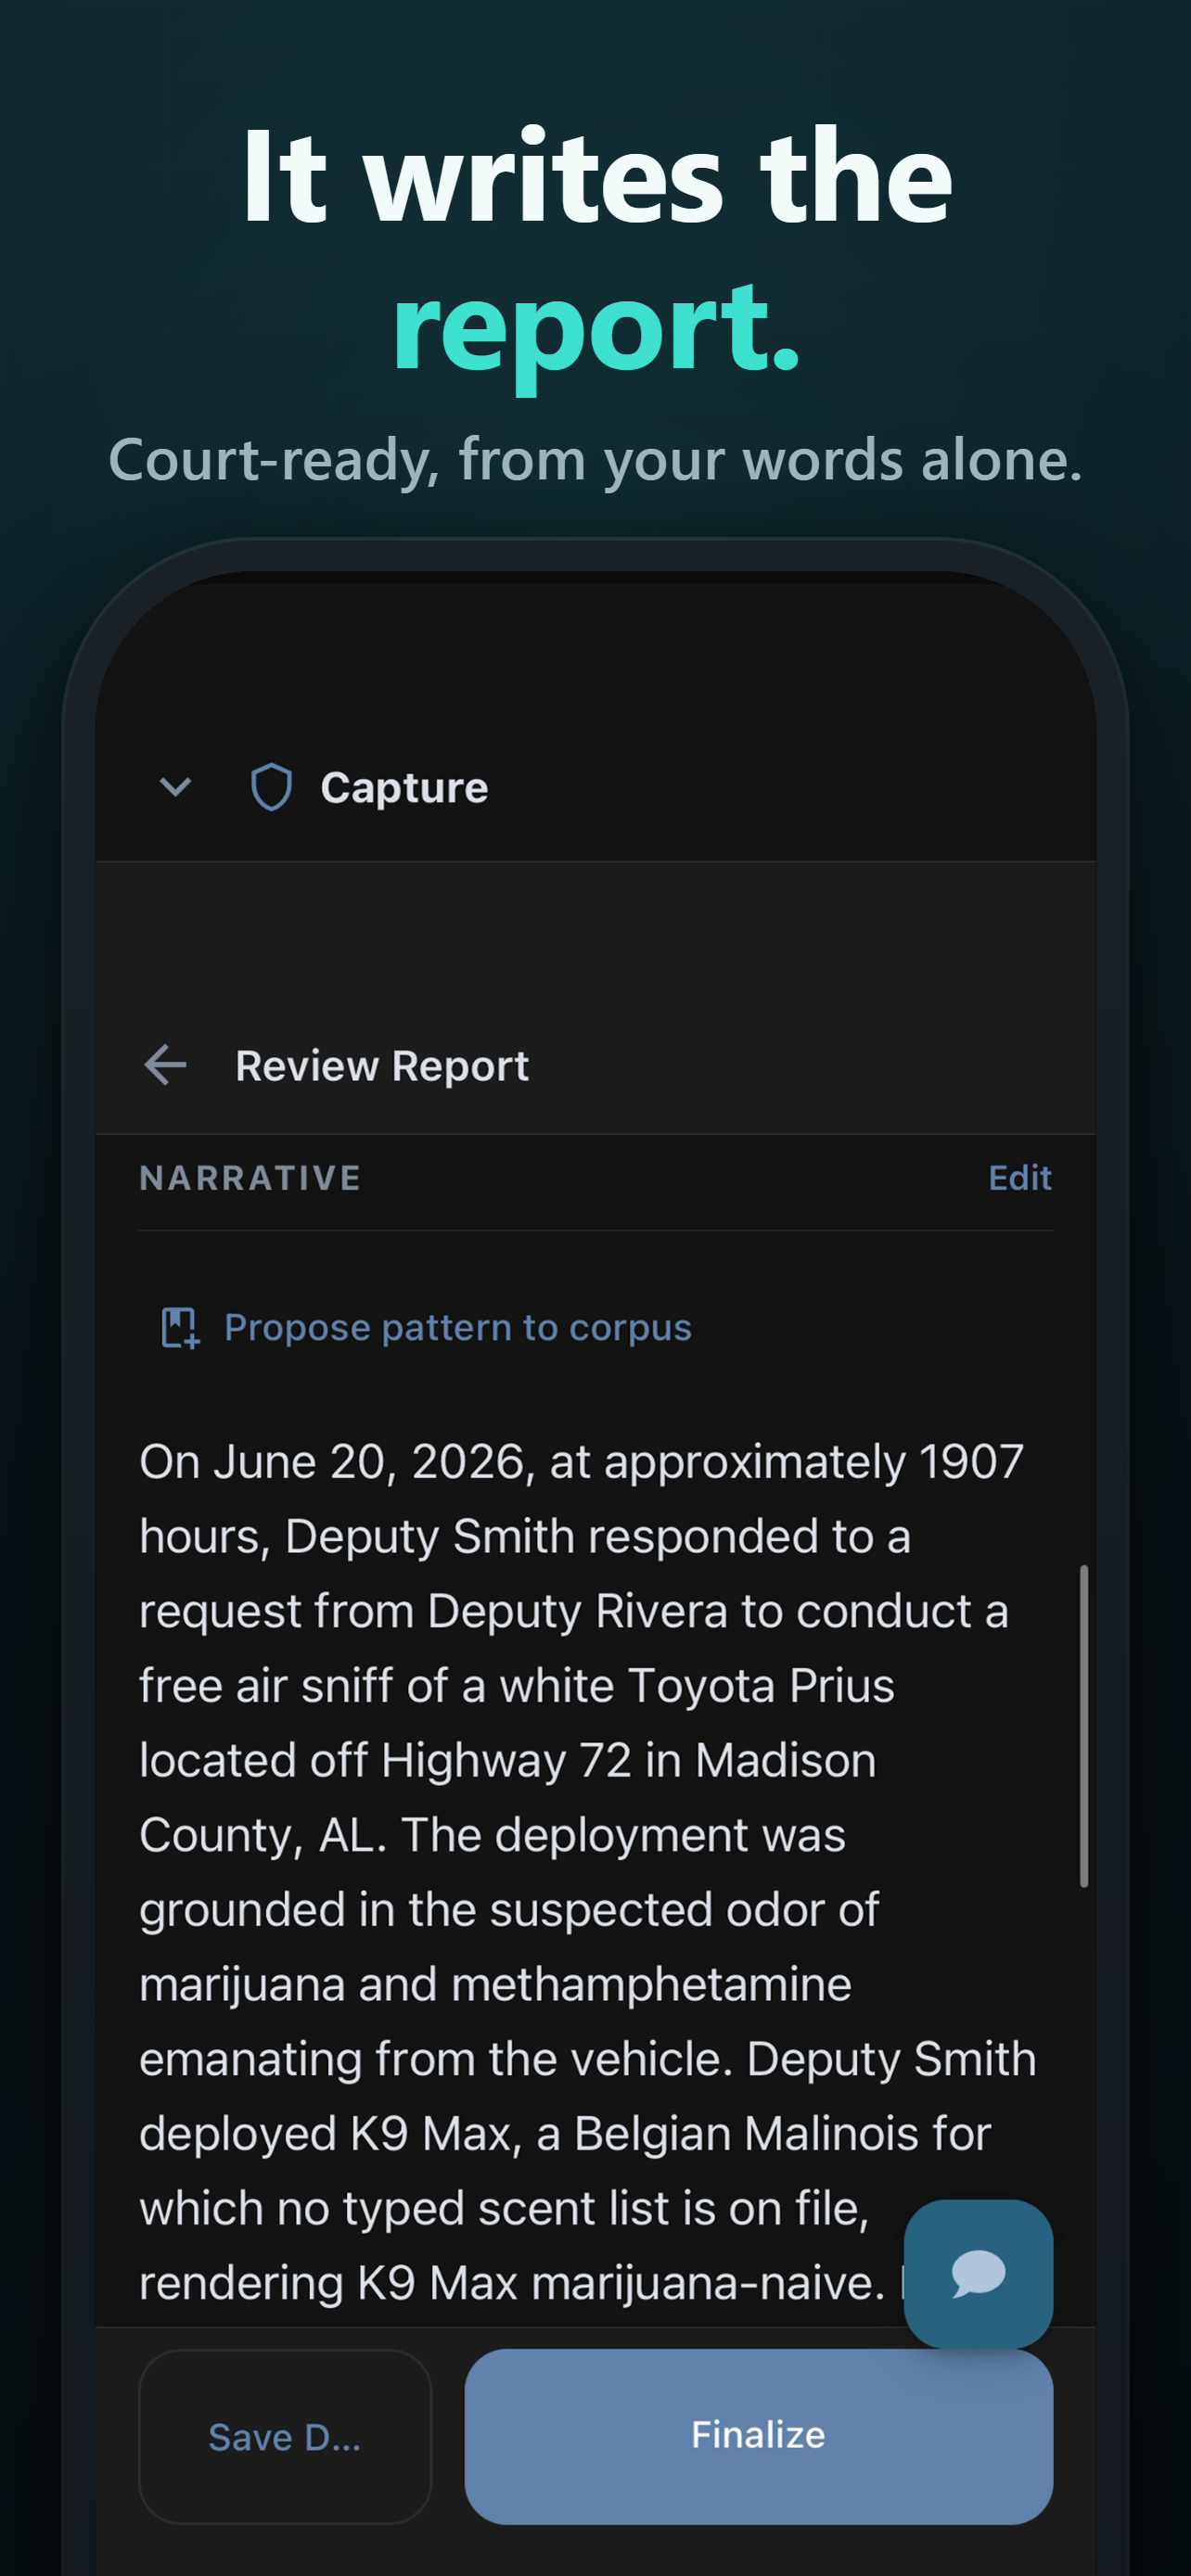This screenshot has width=1191, height=2576.
Task: Click the 'report.' teal heading word
Action: (x=596, y=330)
